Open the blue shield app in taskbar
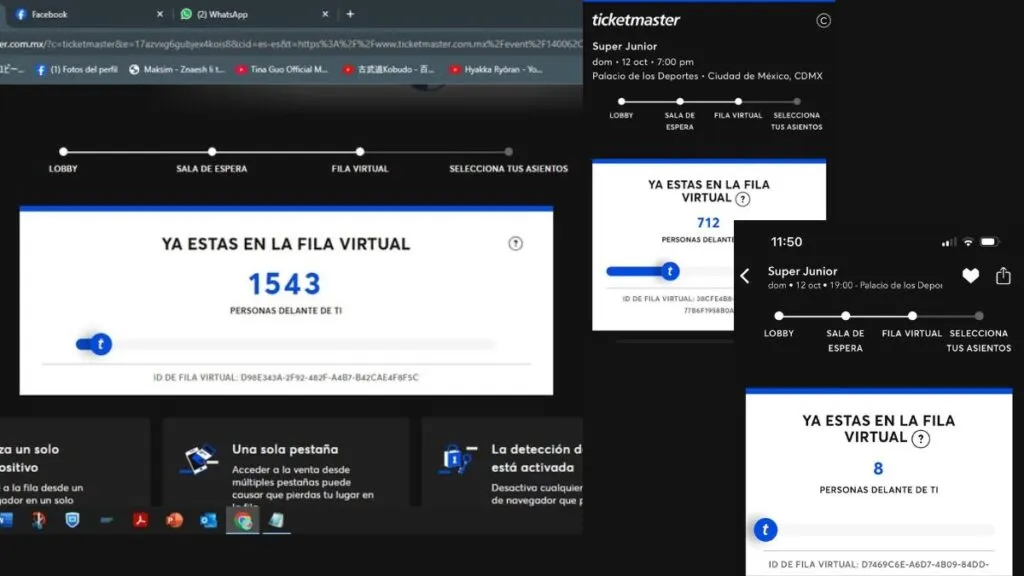The width and height of the screenshot is (1024, 576). click(x=72, y=520)
